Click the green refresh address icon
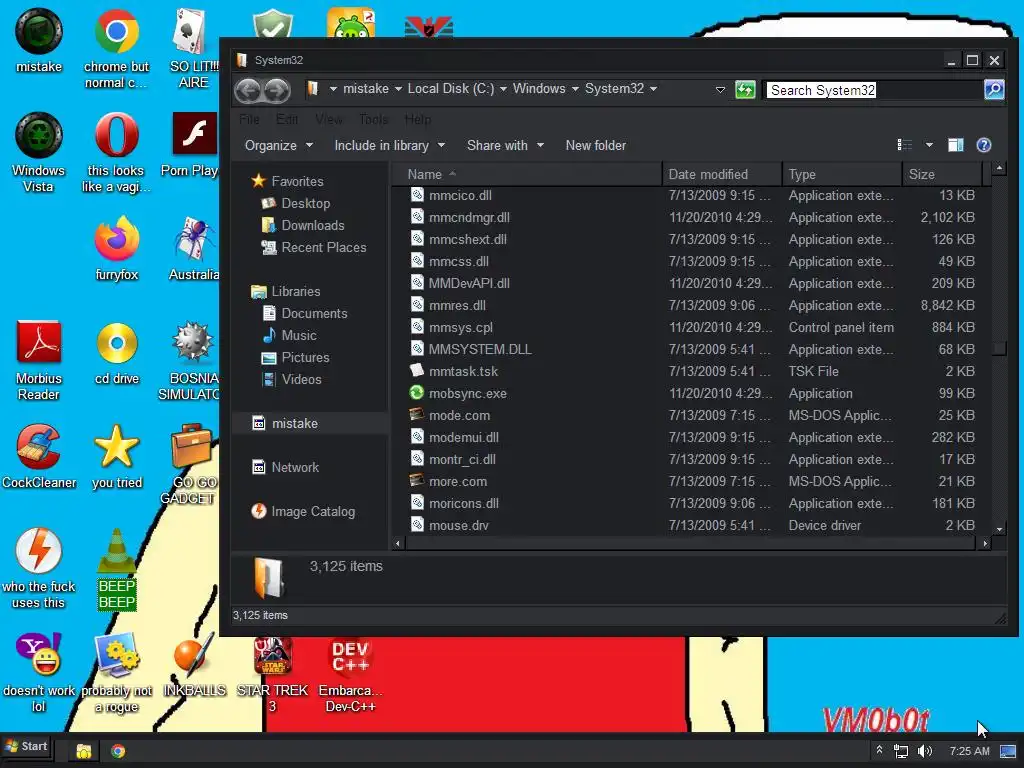Screen dimensions: 1024x768 tap(745, 89)
